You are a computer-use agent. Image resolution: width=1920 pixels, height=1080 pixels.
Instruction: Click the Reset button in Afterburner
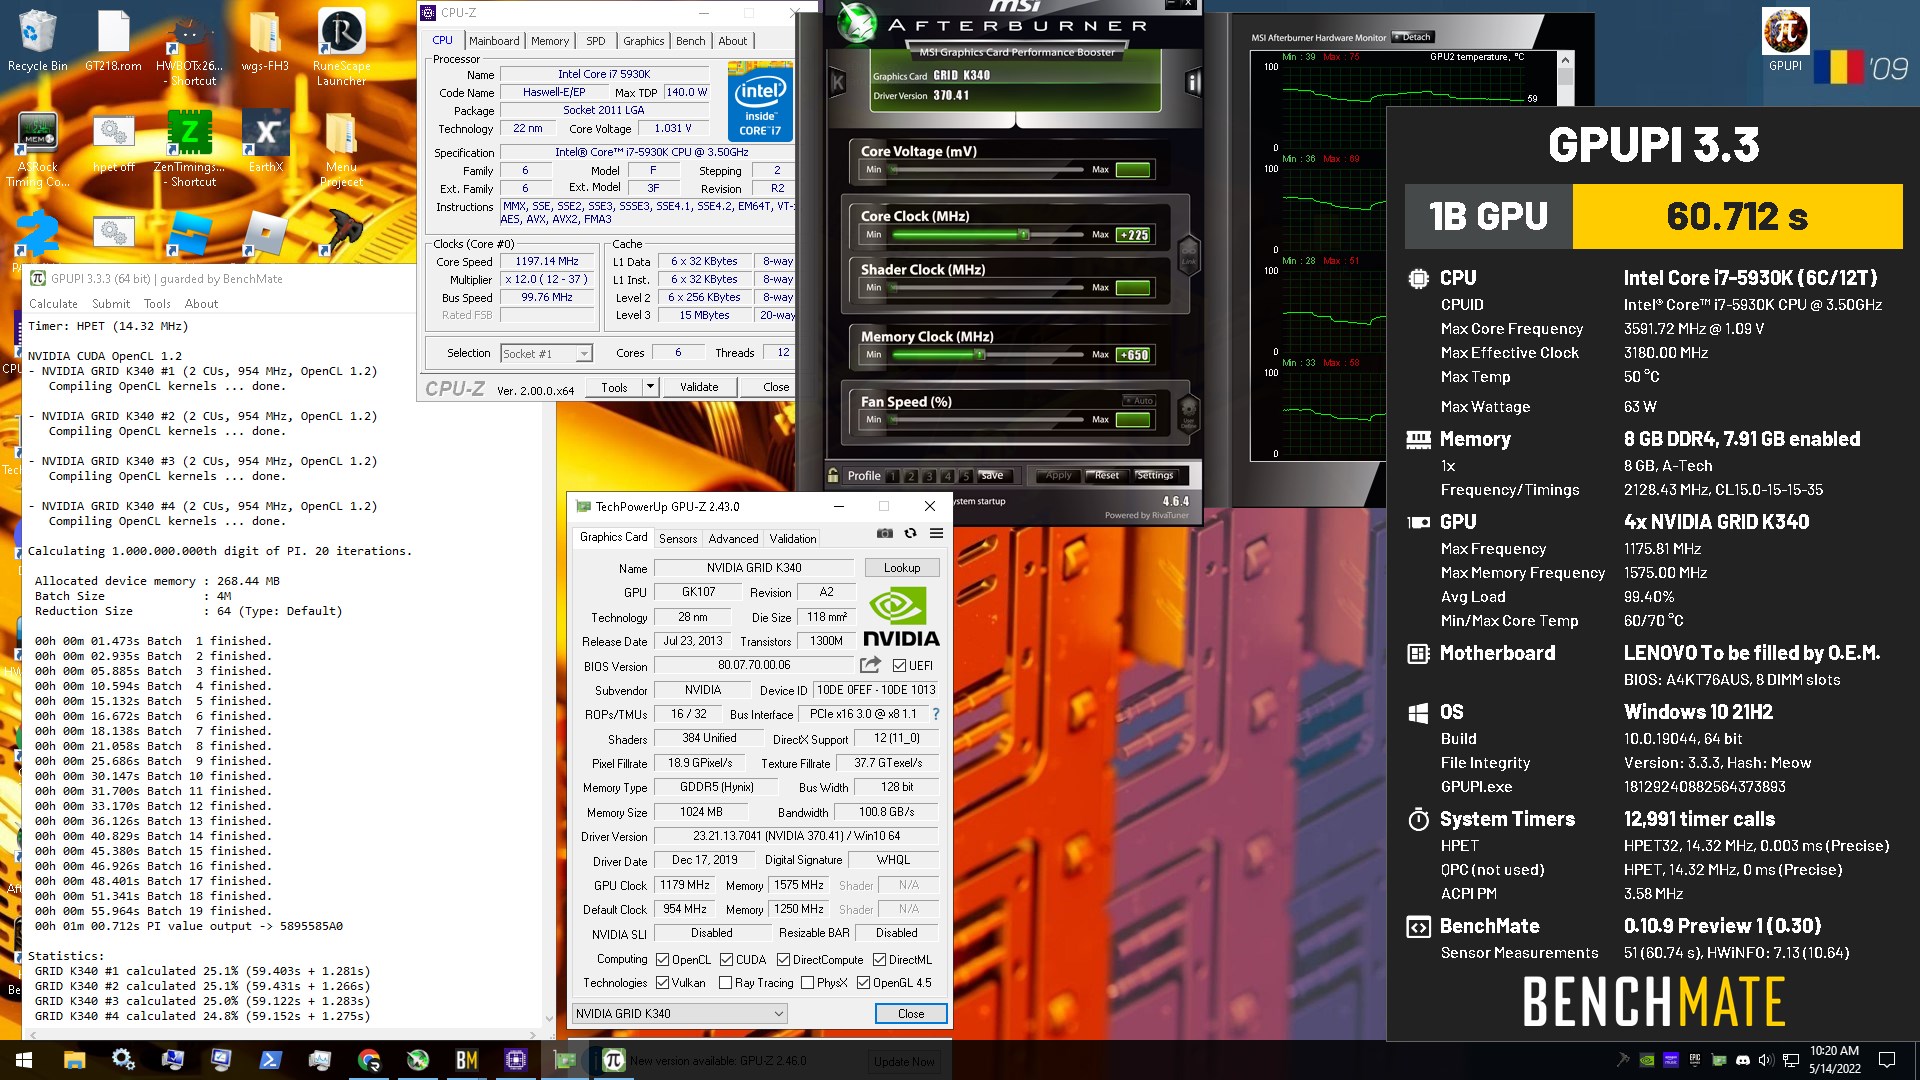click(x=1106, y=475)
